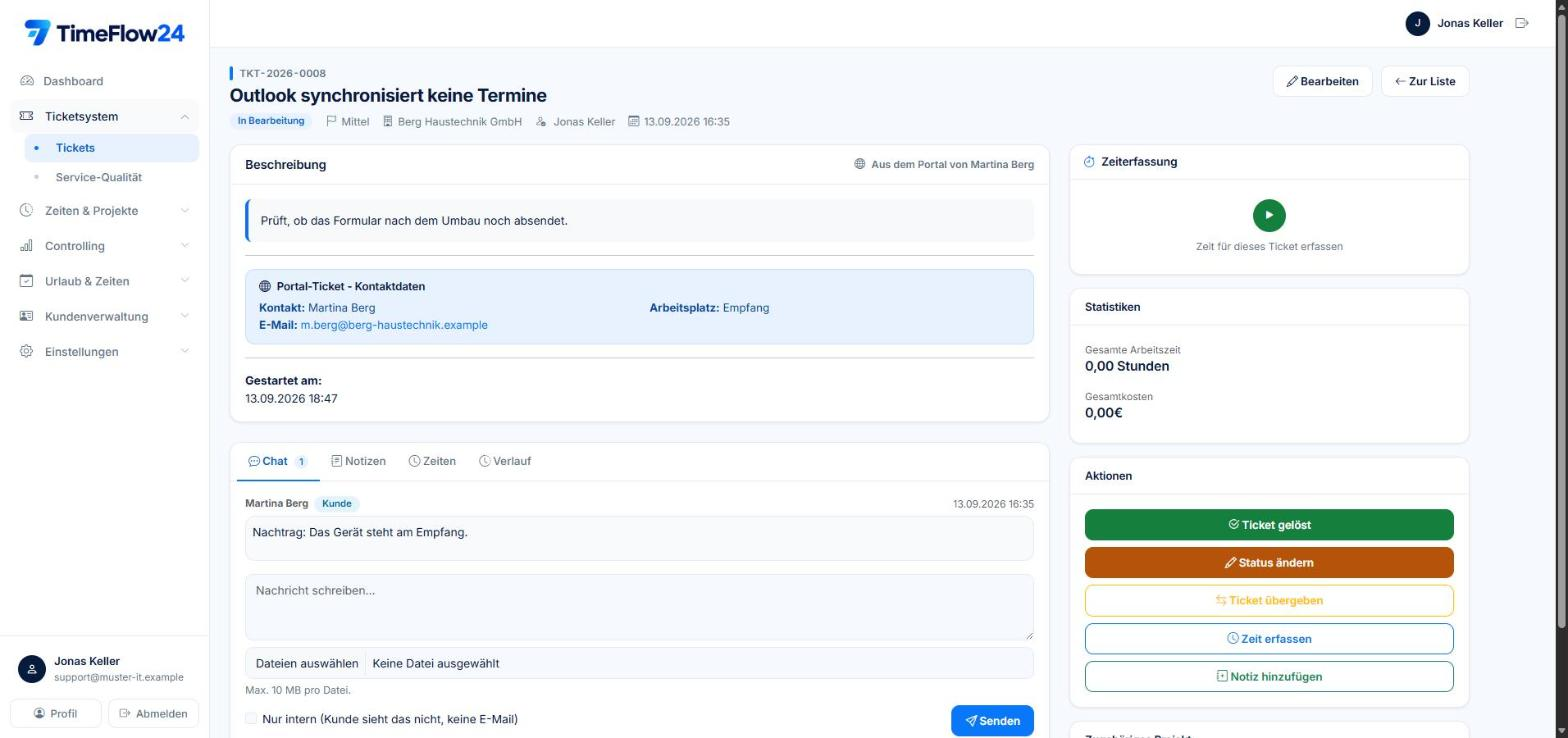Switch to the Verlauf tab

click(x=505, y=461)
